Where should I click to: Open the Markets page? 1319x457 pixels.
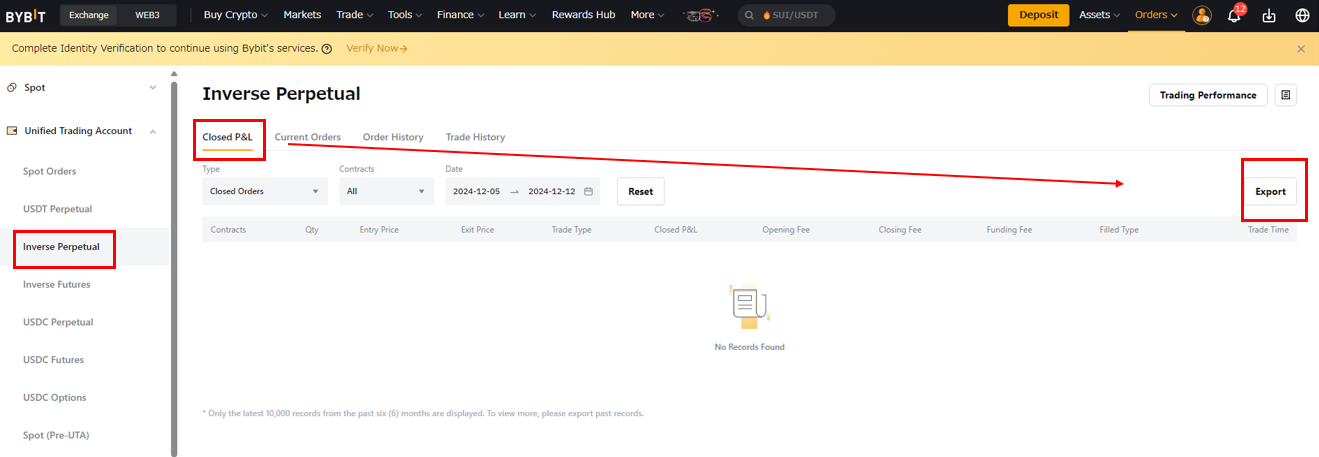pyautogui.click(x=302, y=15)
